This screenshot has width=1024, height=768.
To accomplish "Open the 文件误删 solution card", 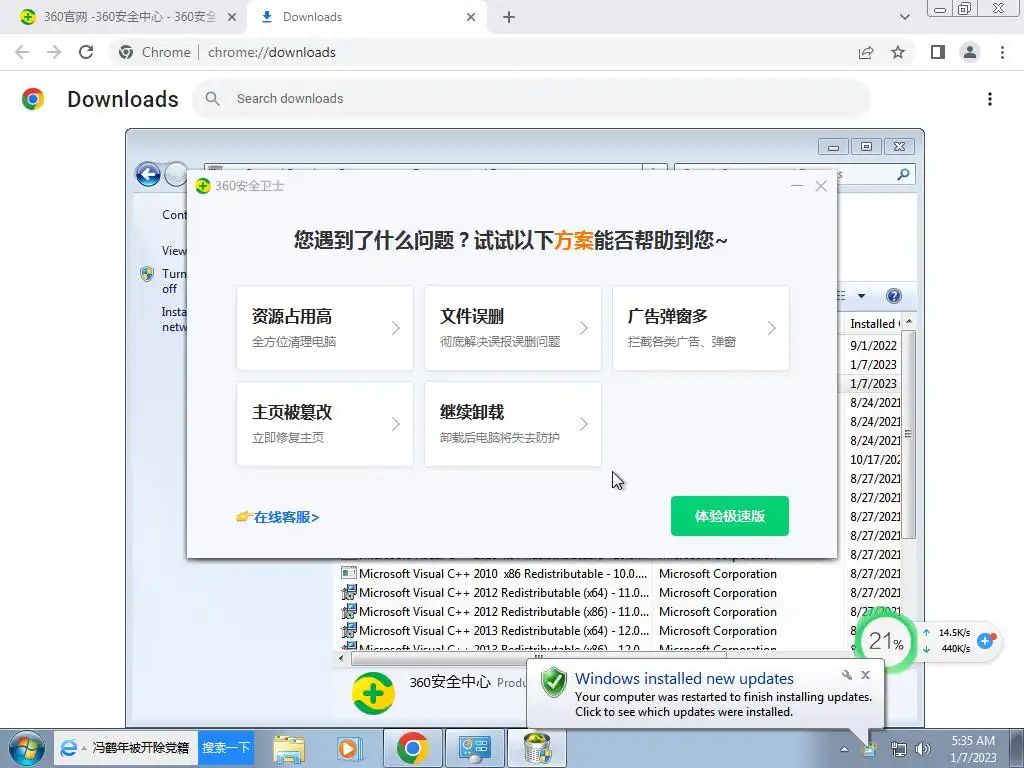I will (x=513, y=328).
